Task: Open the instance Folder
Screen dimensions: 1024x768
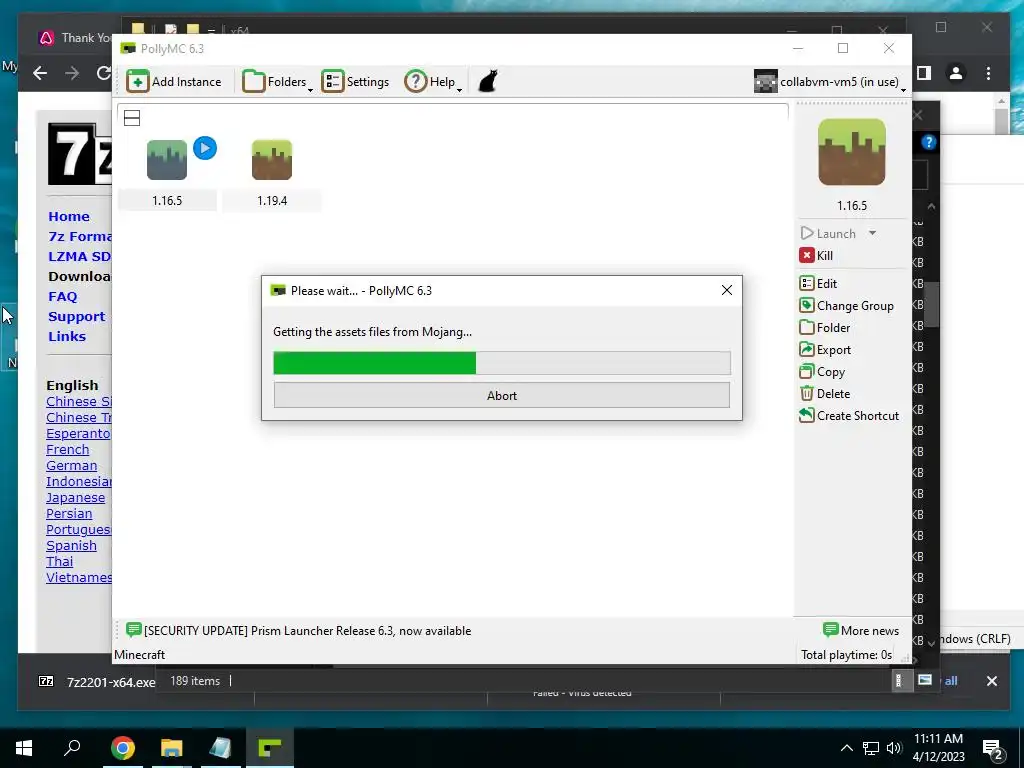Action: click(x=825, y=328)
